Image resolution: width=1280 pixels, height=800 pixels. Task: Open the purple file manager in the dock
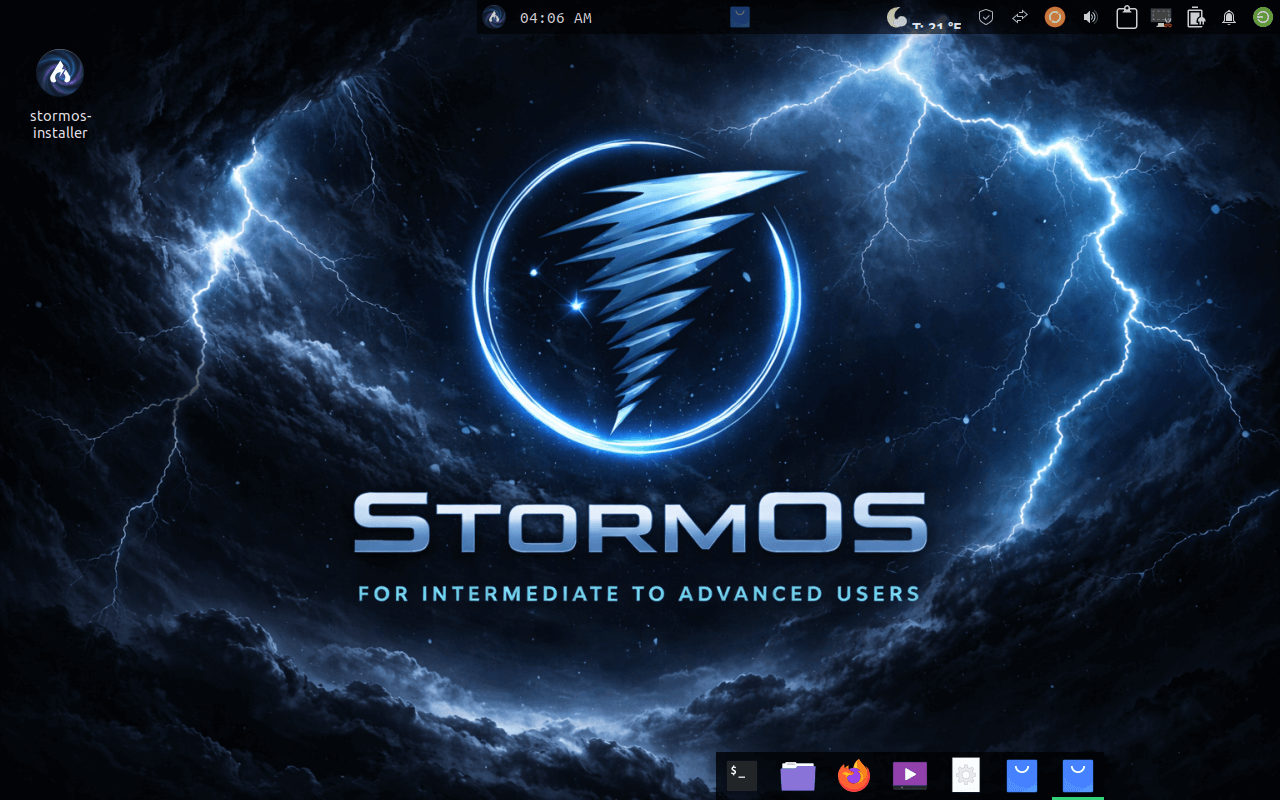[797, 773]
